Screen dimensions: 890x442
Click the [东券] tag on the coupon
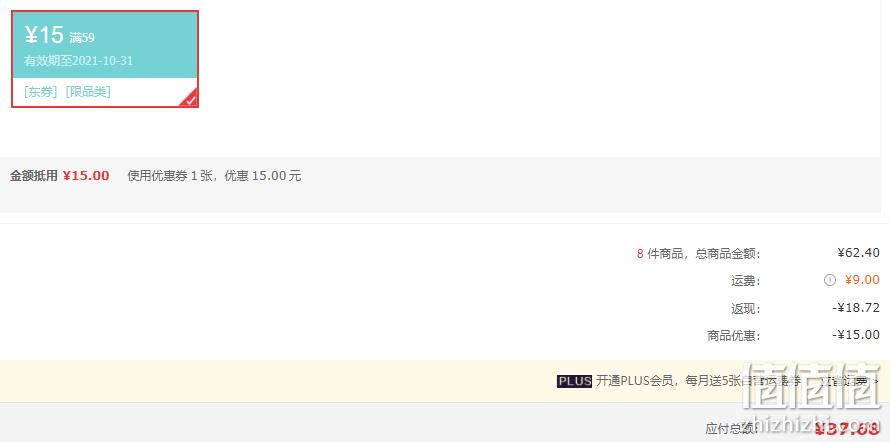pyautogui.click(x=41, y=92)
